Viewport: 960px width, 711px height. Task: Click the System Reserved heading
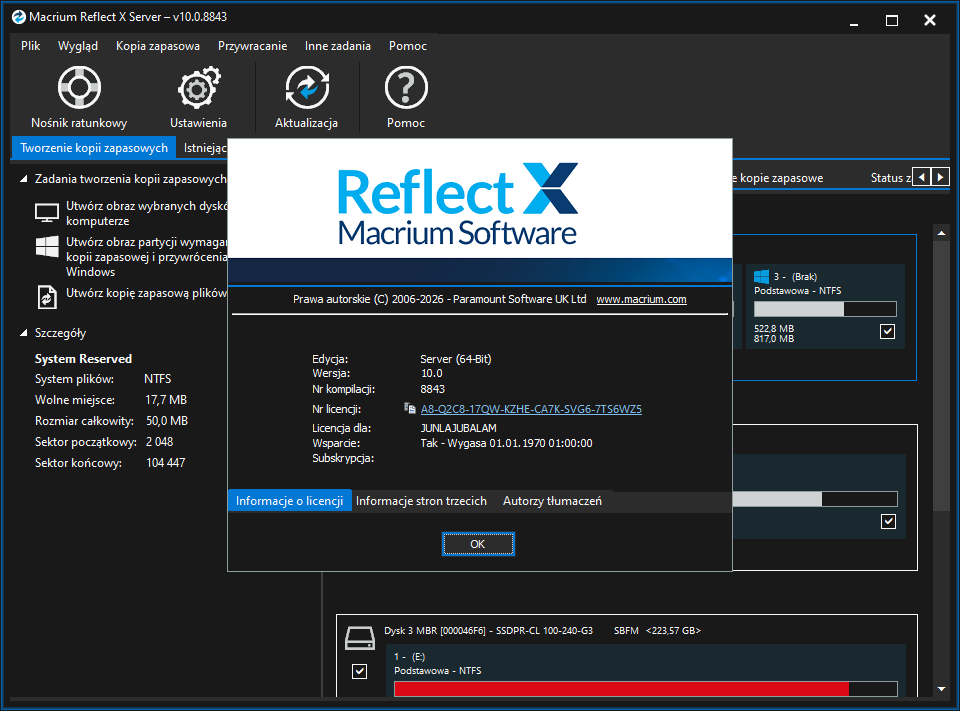[x=83, y=359]
